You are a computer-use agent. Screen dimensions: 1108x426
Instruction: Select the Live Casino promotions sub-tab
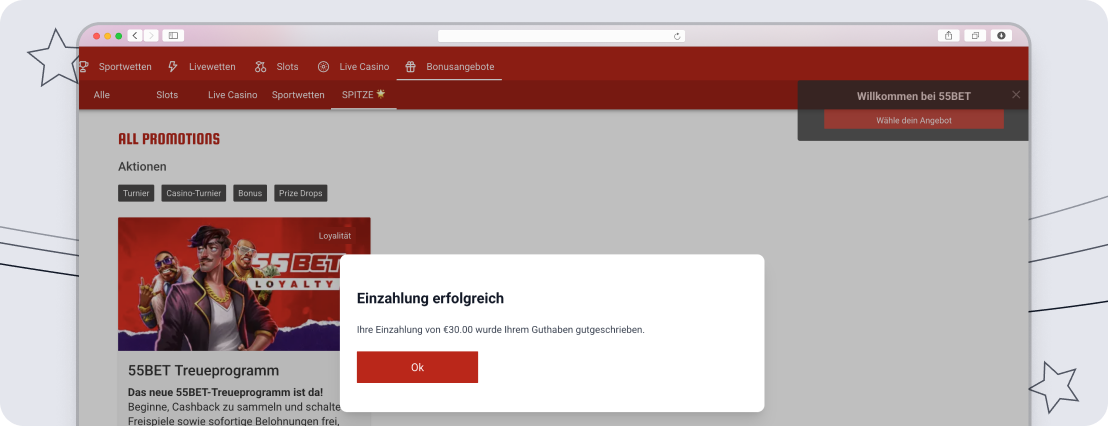[x=232, y=95]
